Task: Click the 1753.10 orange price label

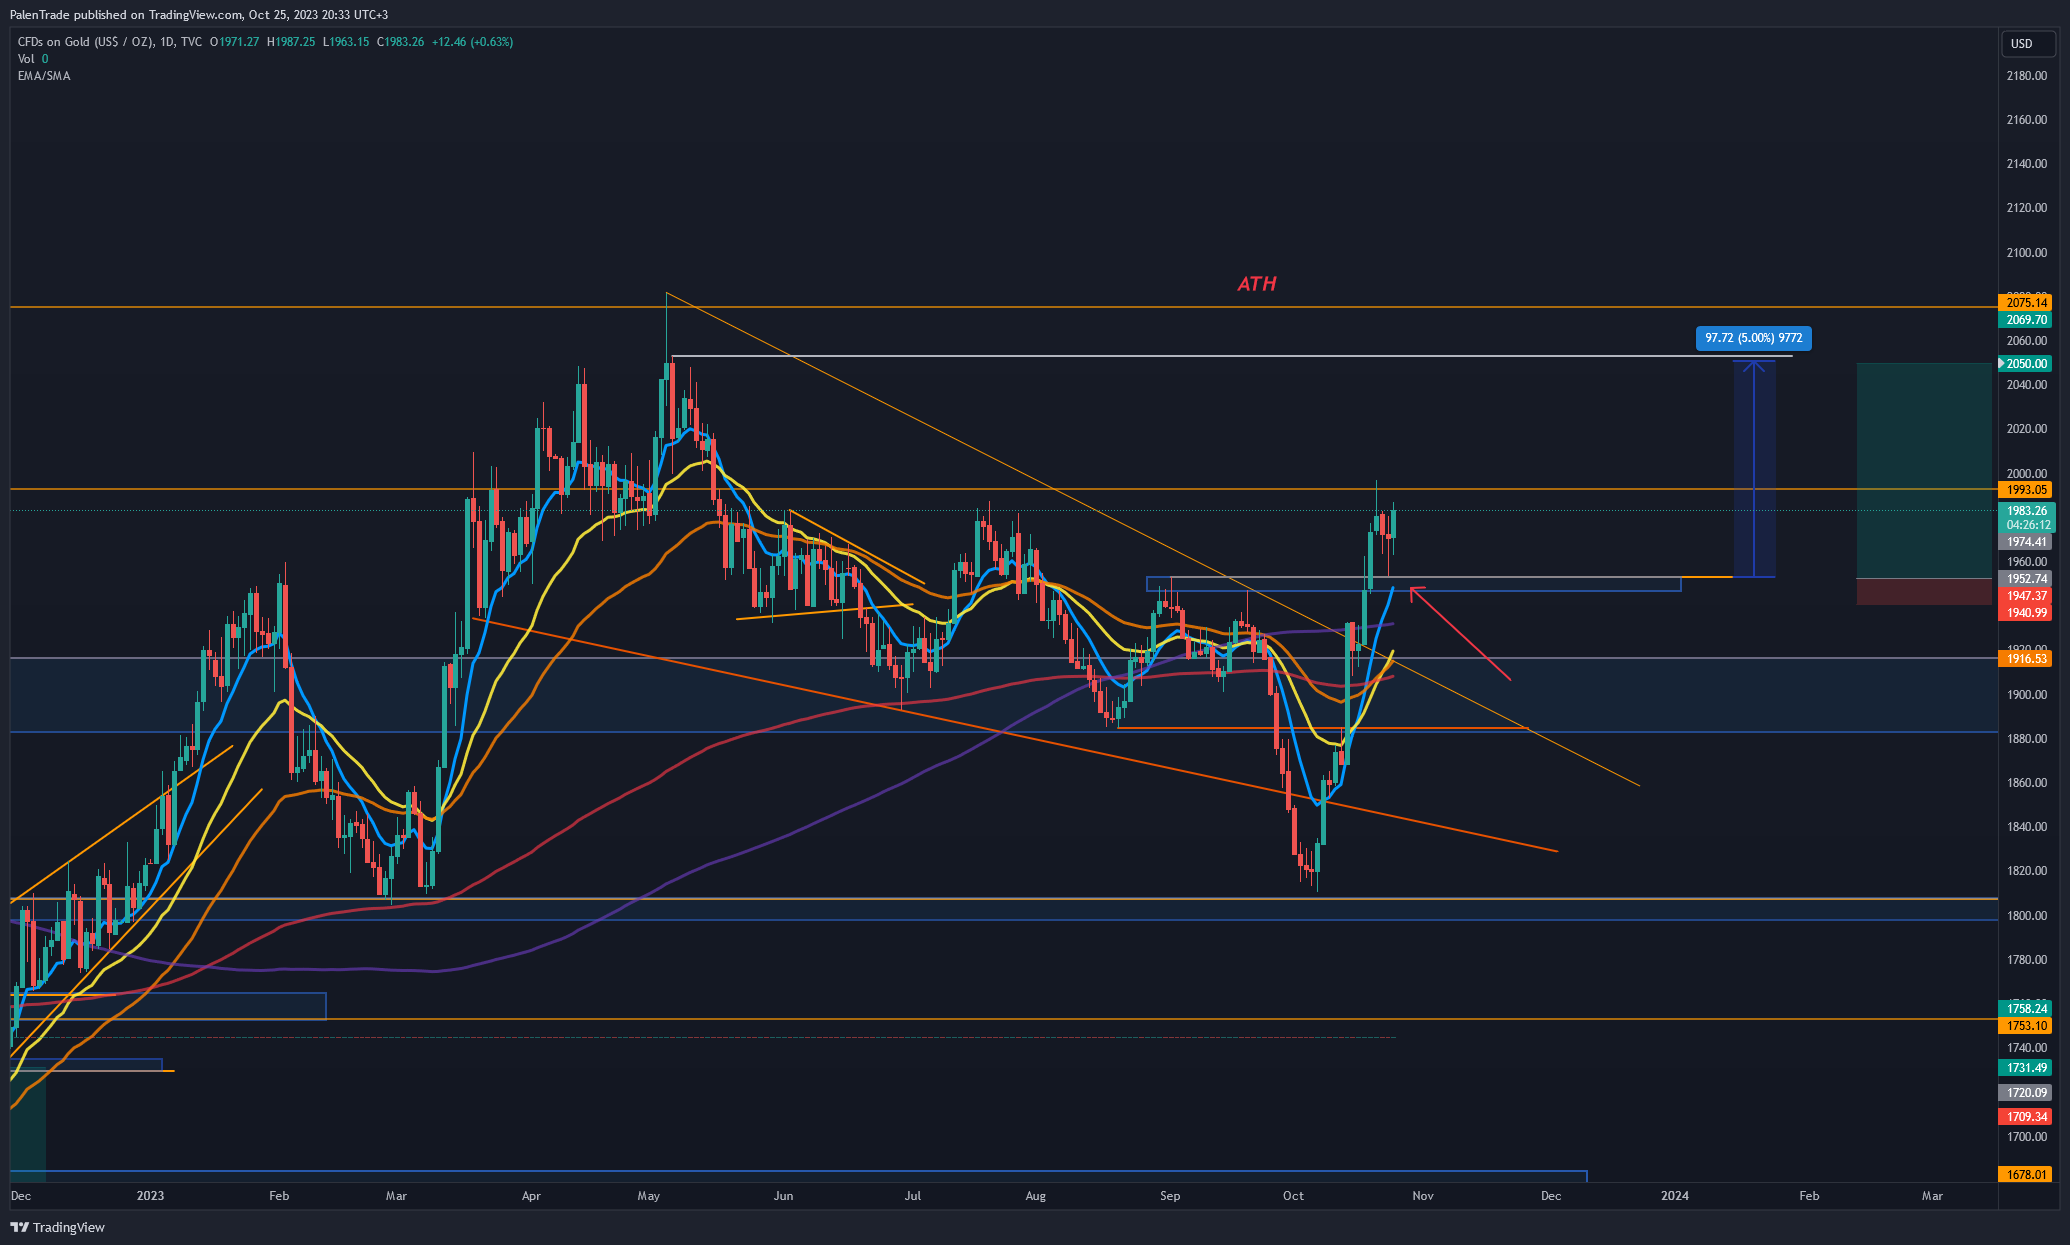Action: click(2026, 1026)
